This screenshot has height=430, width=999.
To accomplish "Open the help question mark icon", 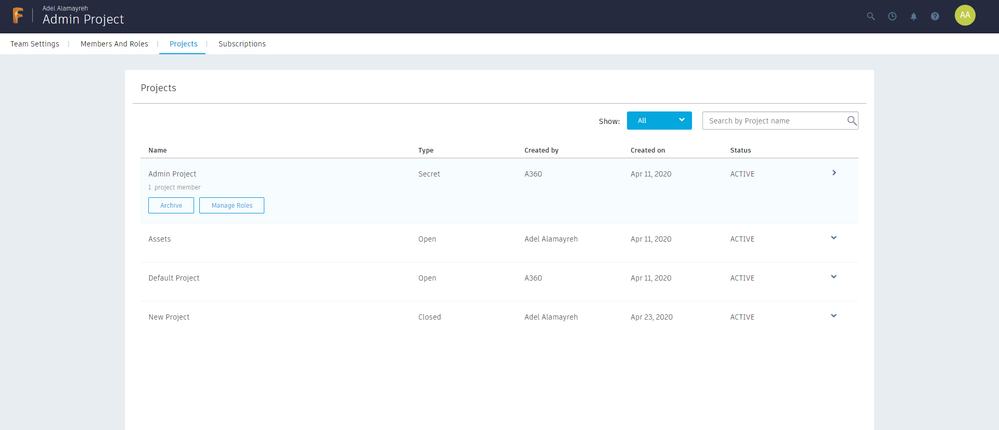I will coord(935,17).
